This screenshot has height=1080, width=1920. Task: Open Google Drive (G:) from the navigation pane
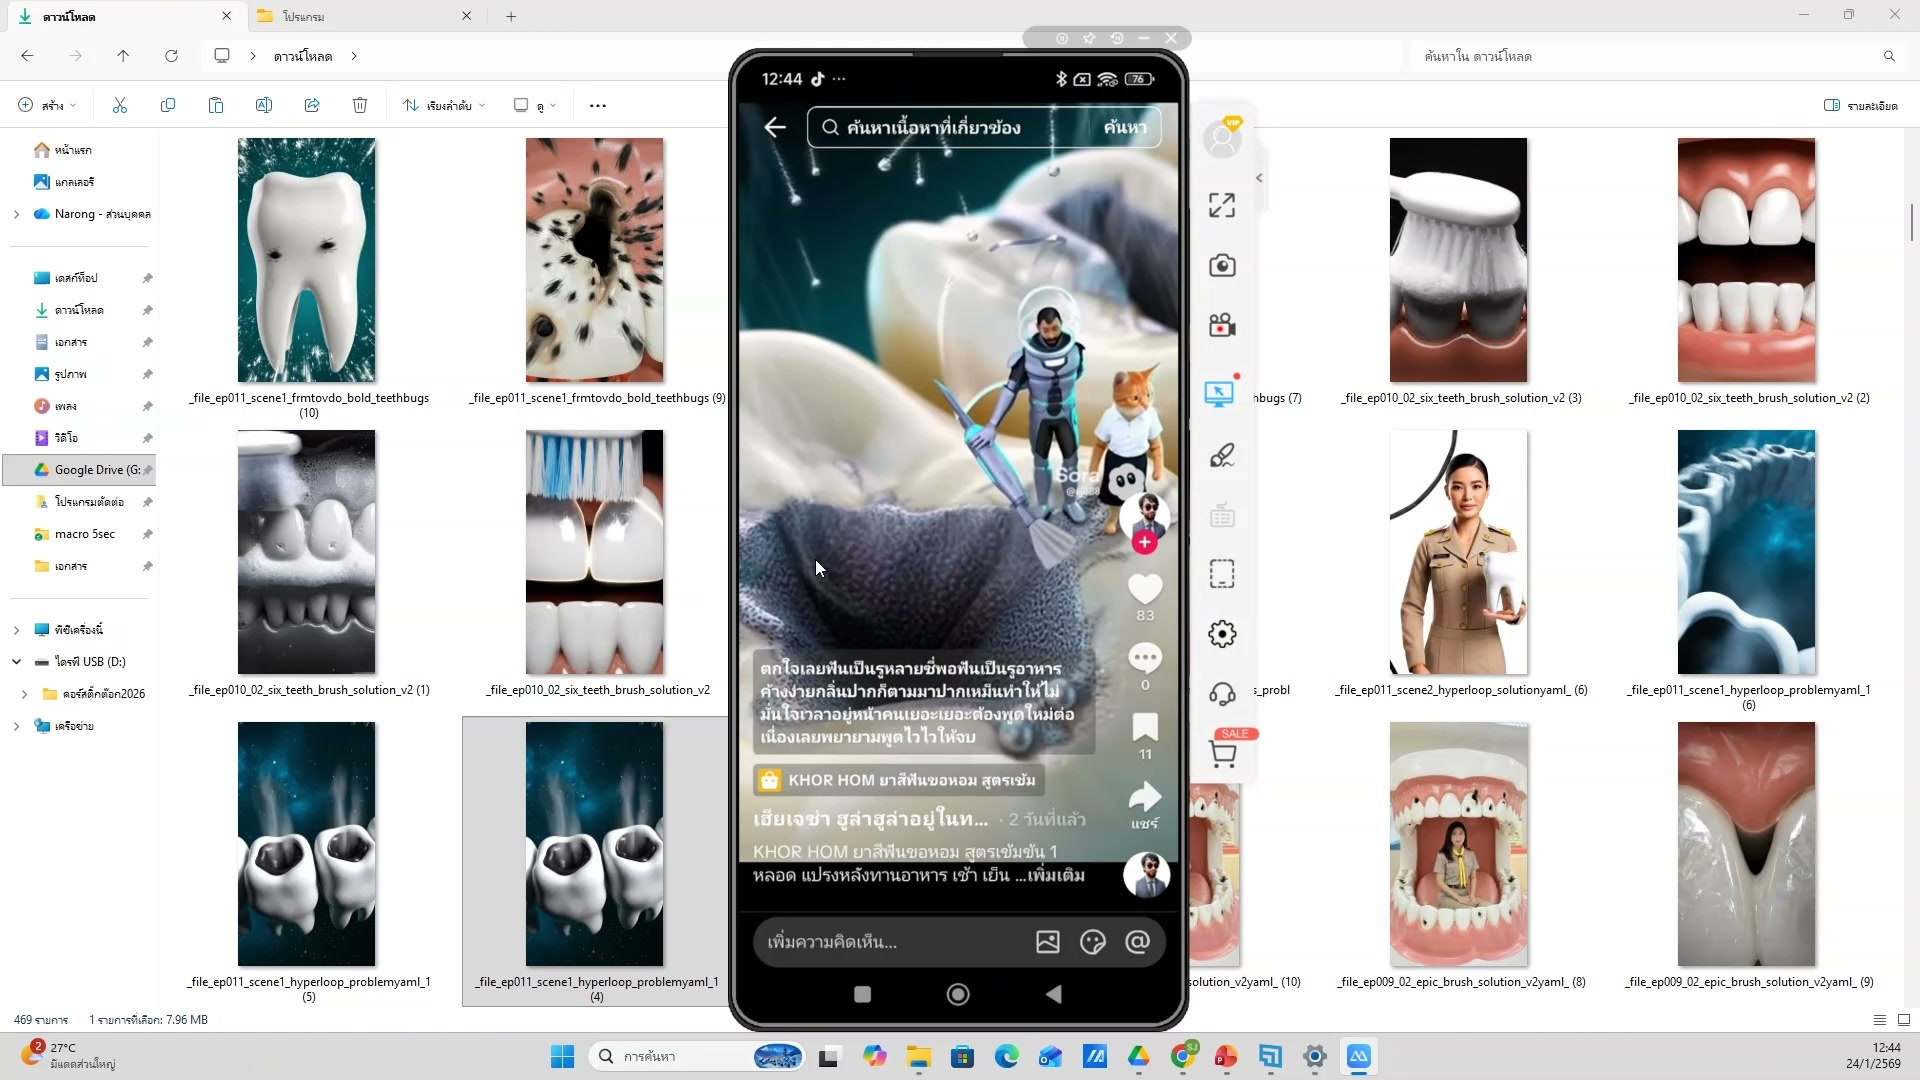coord(95,469)
